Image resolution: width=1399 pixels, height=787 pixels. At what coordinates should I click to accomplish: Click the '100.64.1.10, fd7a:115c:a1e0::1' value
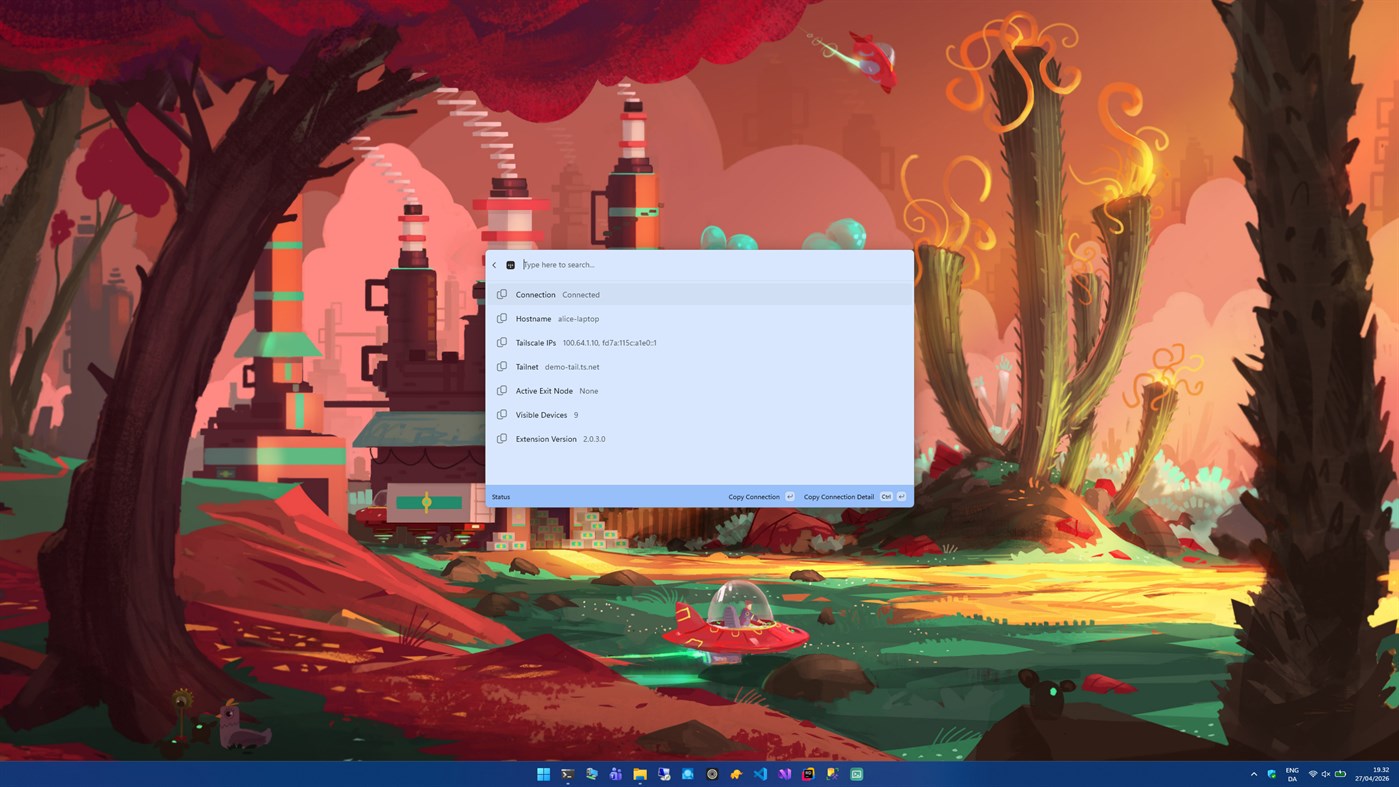point(609,343)
